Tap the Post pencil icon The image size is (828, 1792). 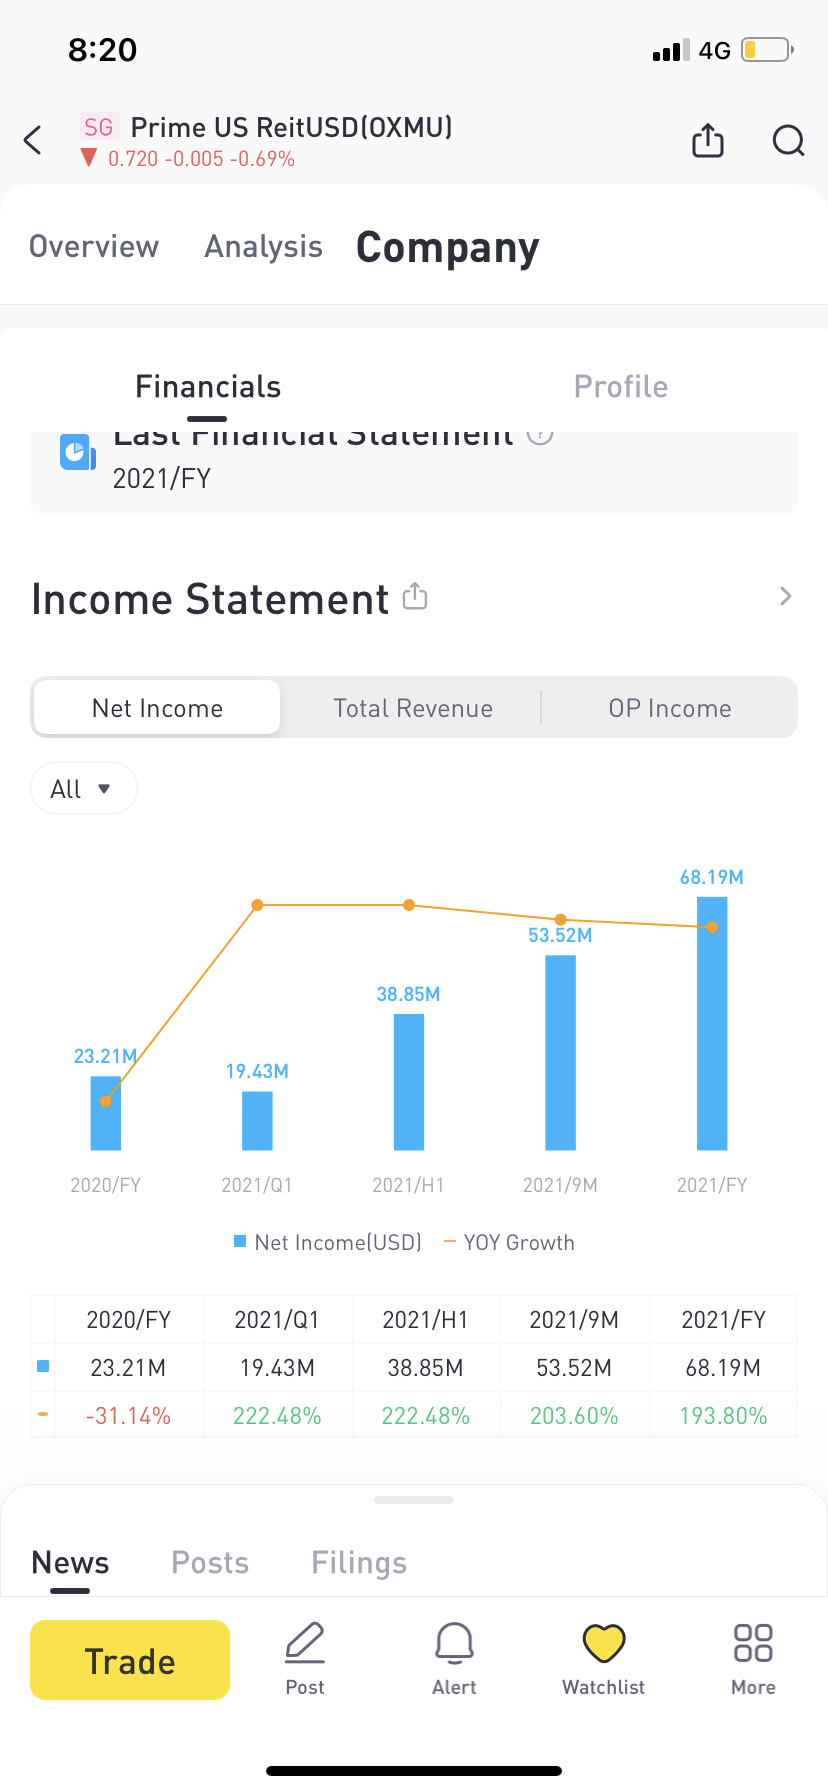305,1643
